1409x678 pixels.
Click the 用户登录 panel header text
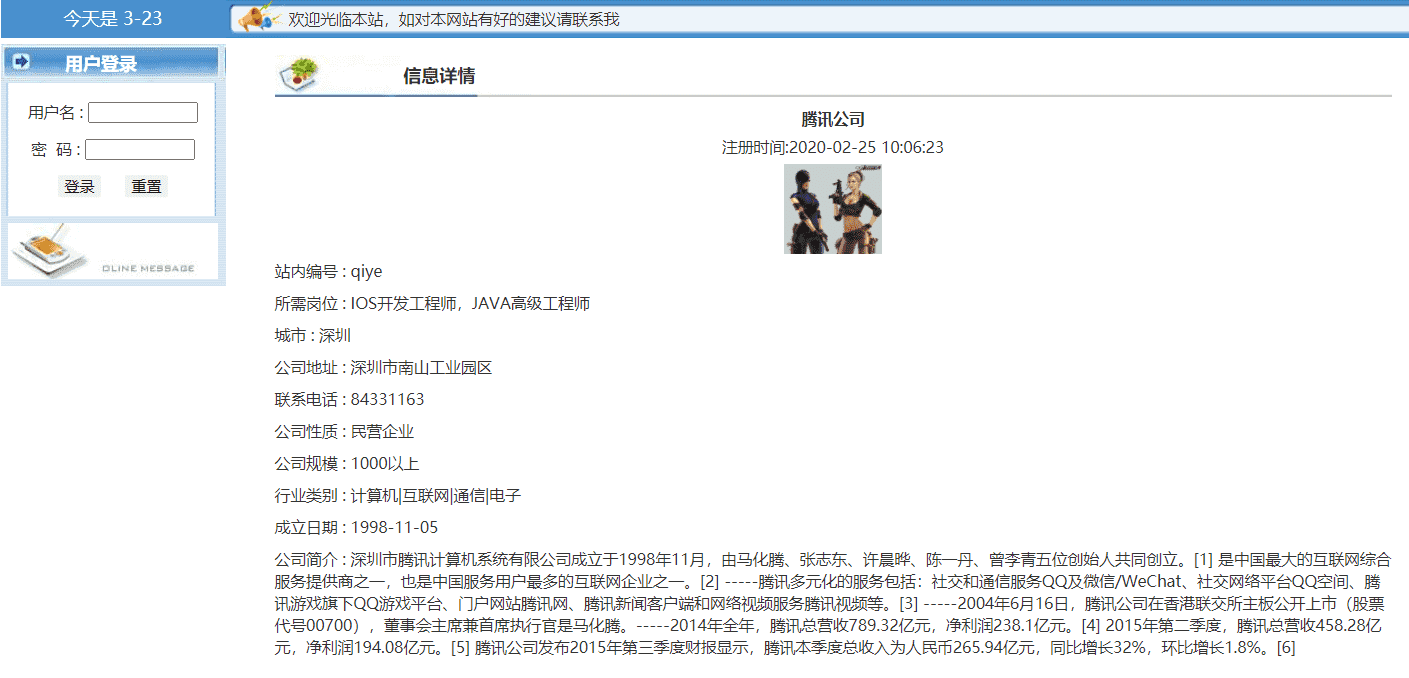pyautogui.click(x=101, y=64)
